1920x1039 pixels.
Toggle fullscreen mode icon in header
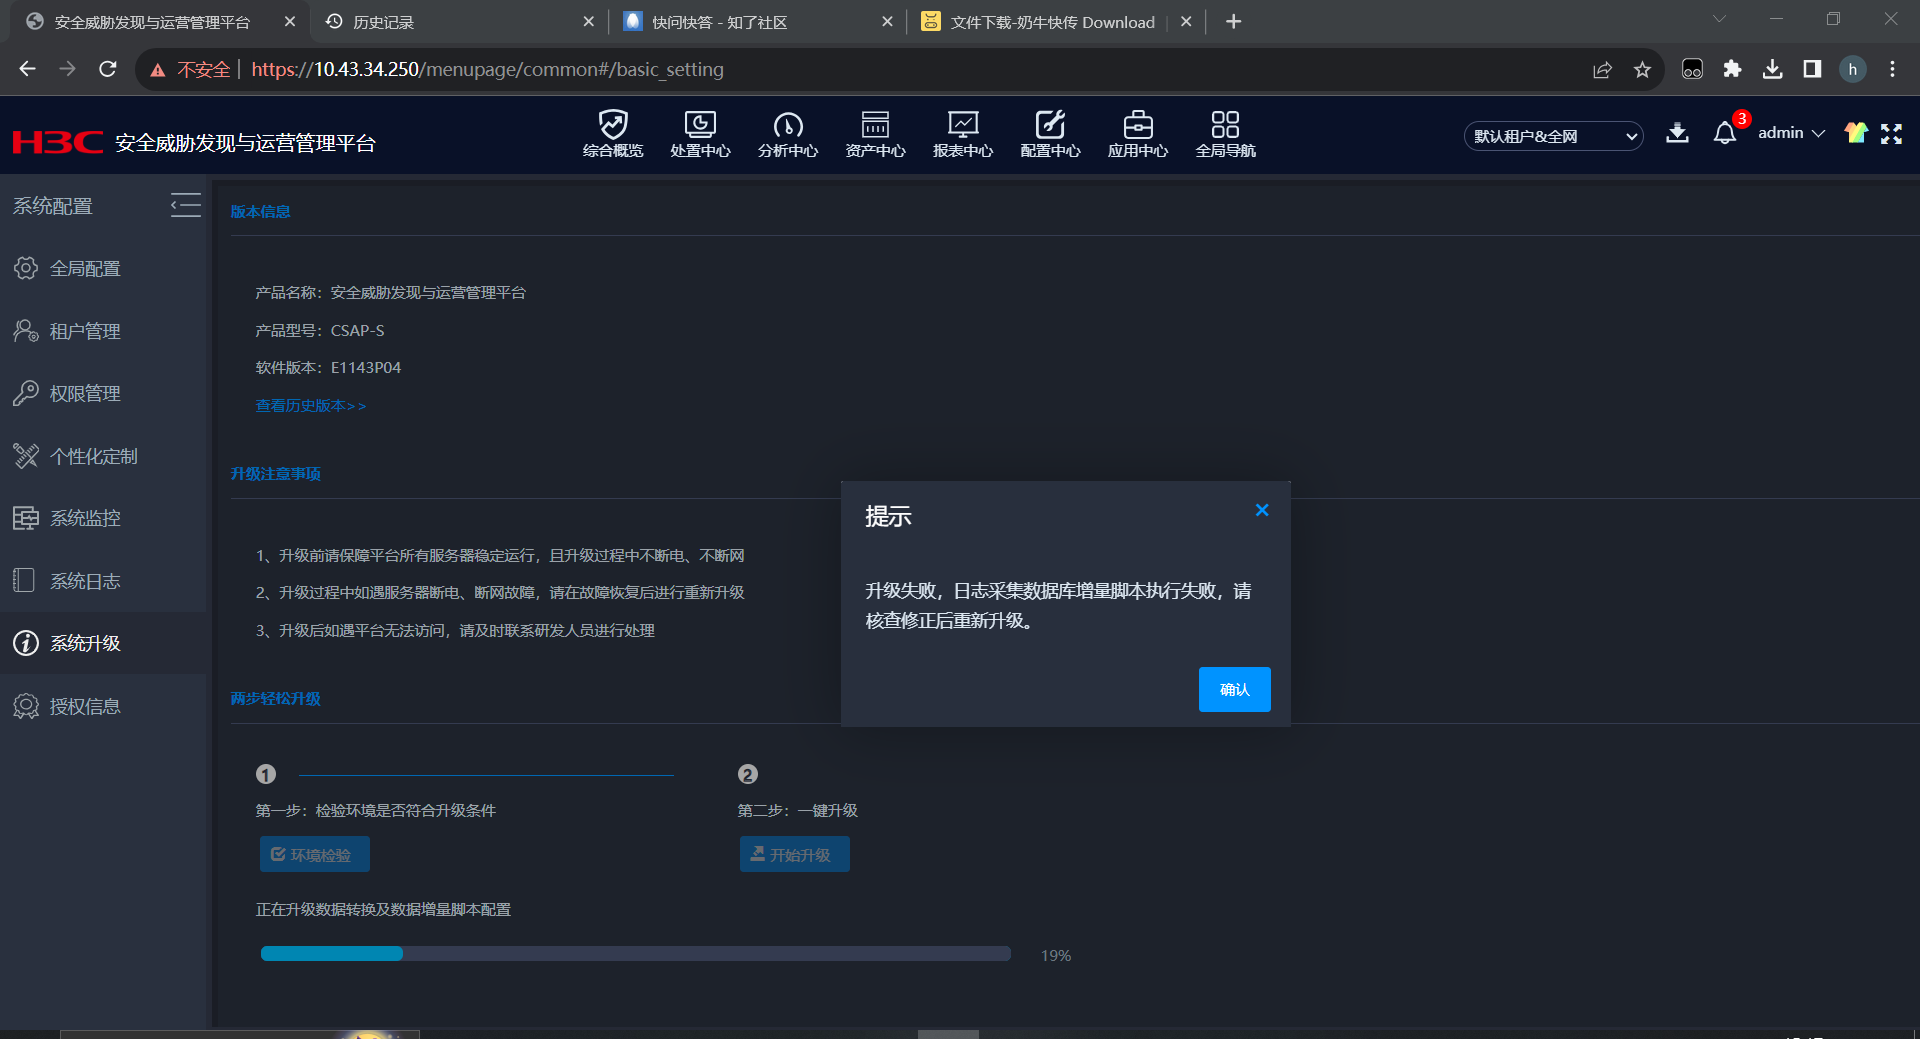[1891, 134]
